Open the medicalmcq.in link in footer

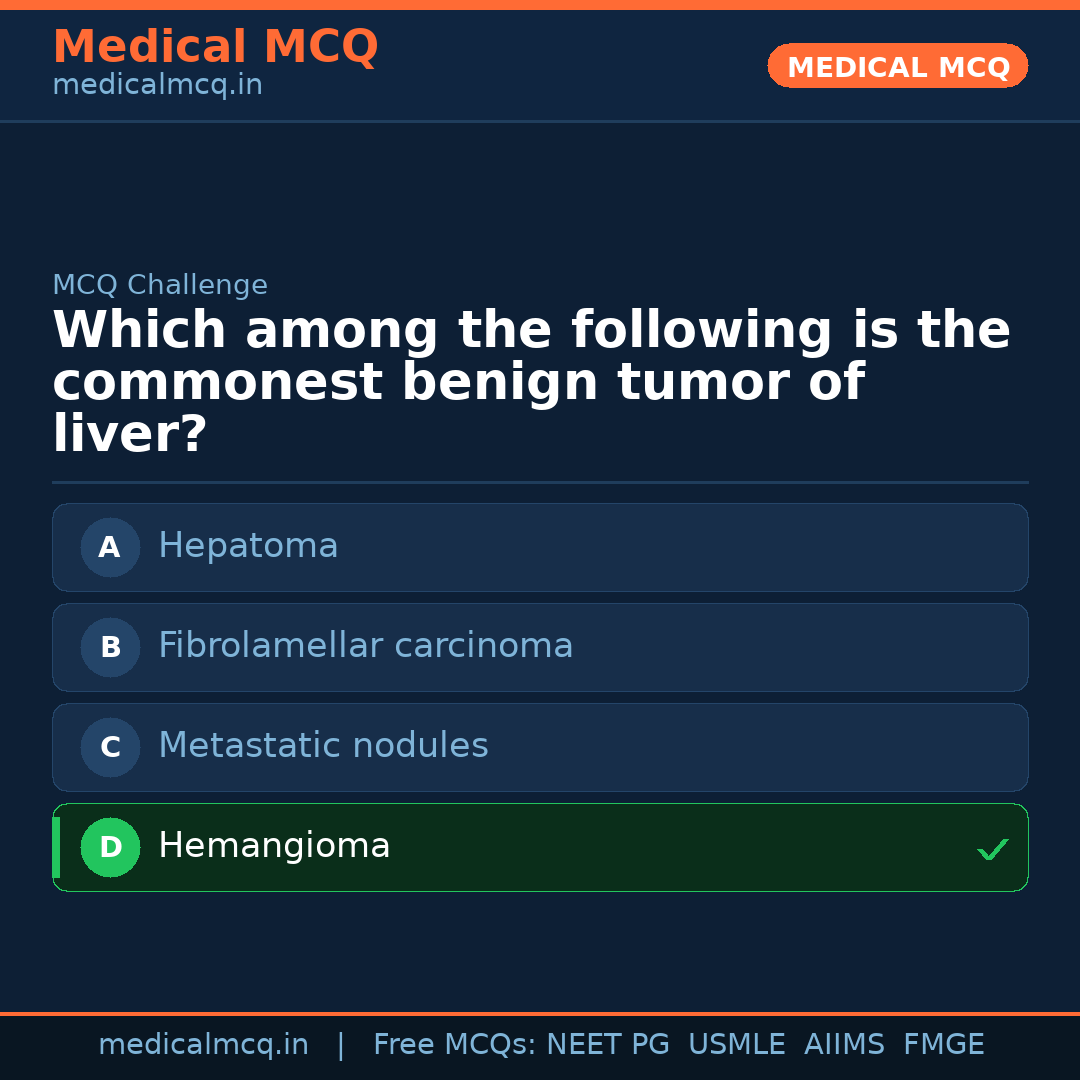[203, 1045]
